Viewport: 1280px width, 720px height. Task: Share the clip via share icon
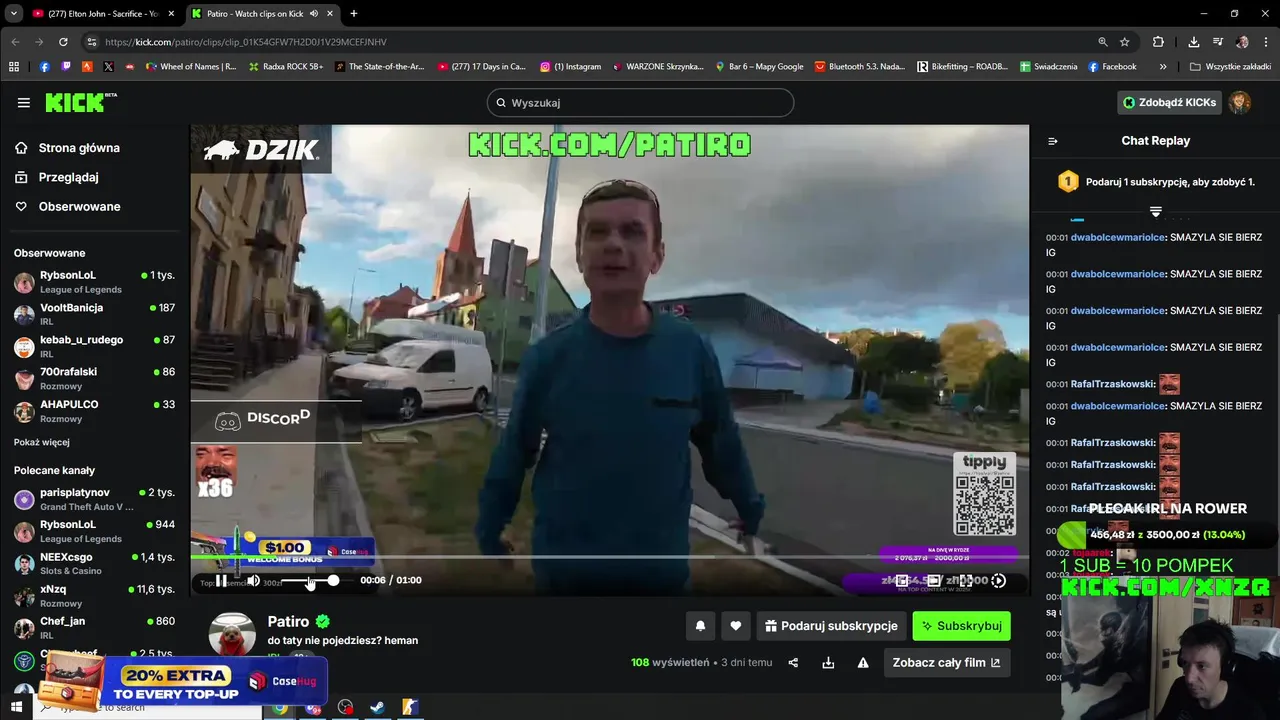coord(793,662)
